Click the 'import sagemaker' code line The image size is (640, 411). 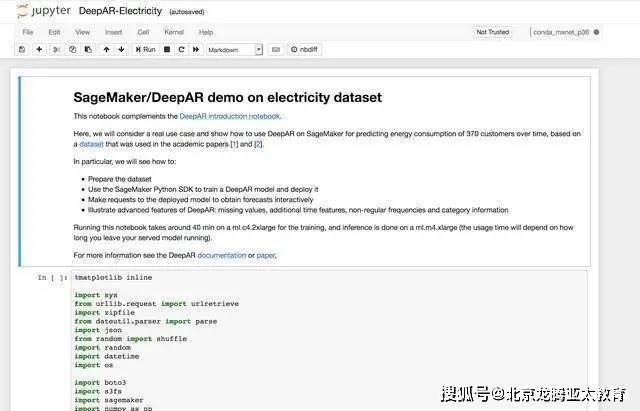(109, 400)
